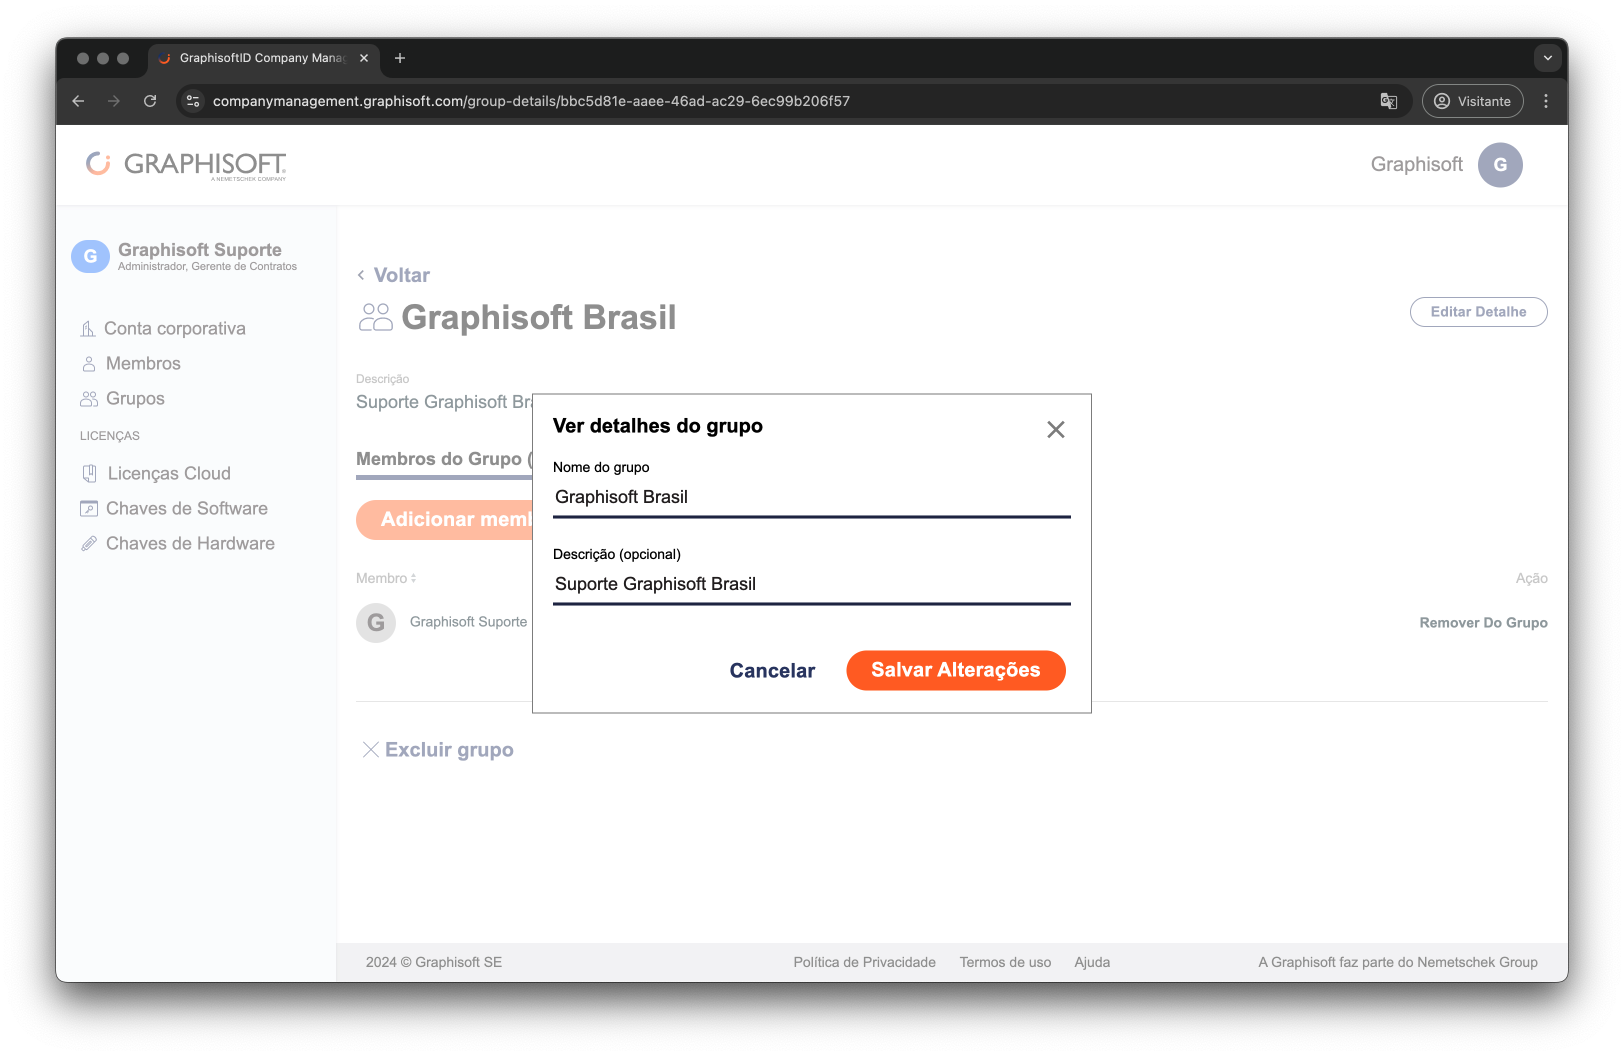Open Chaves de Hardware in sidebar

pos(190,544)
